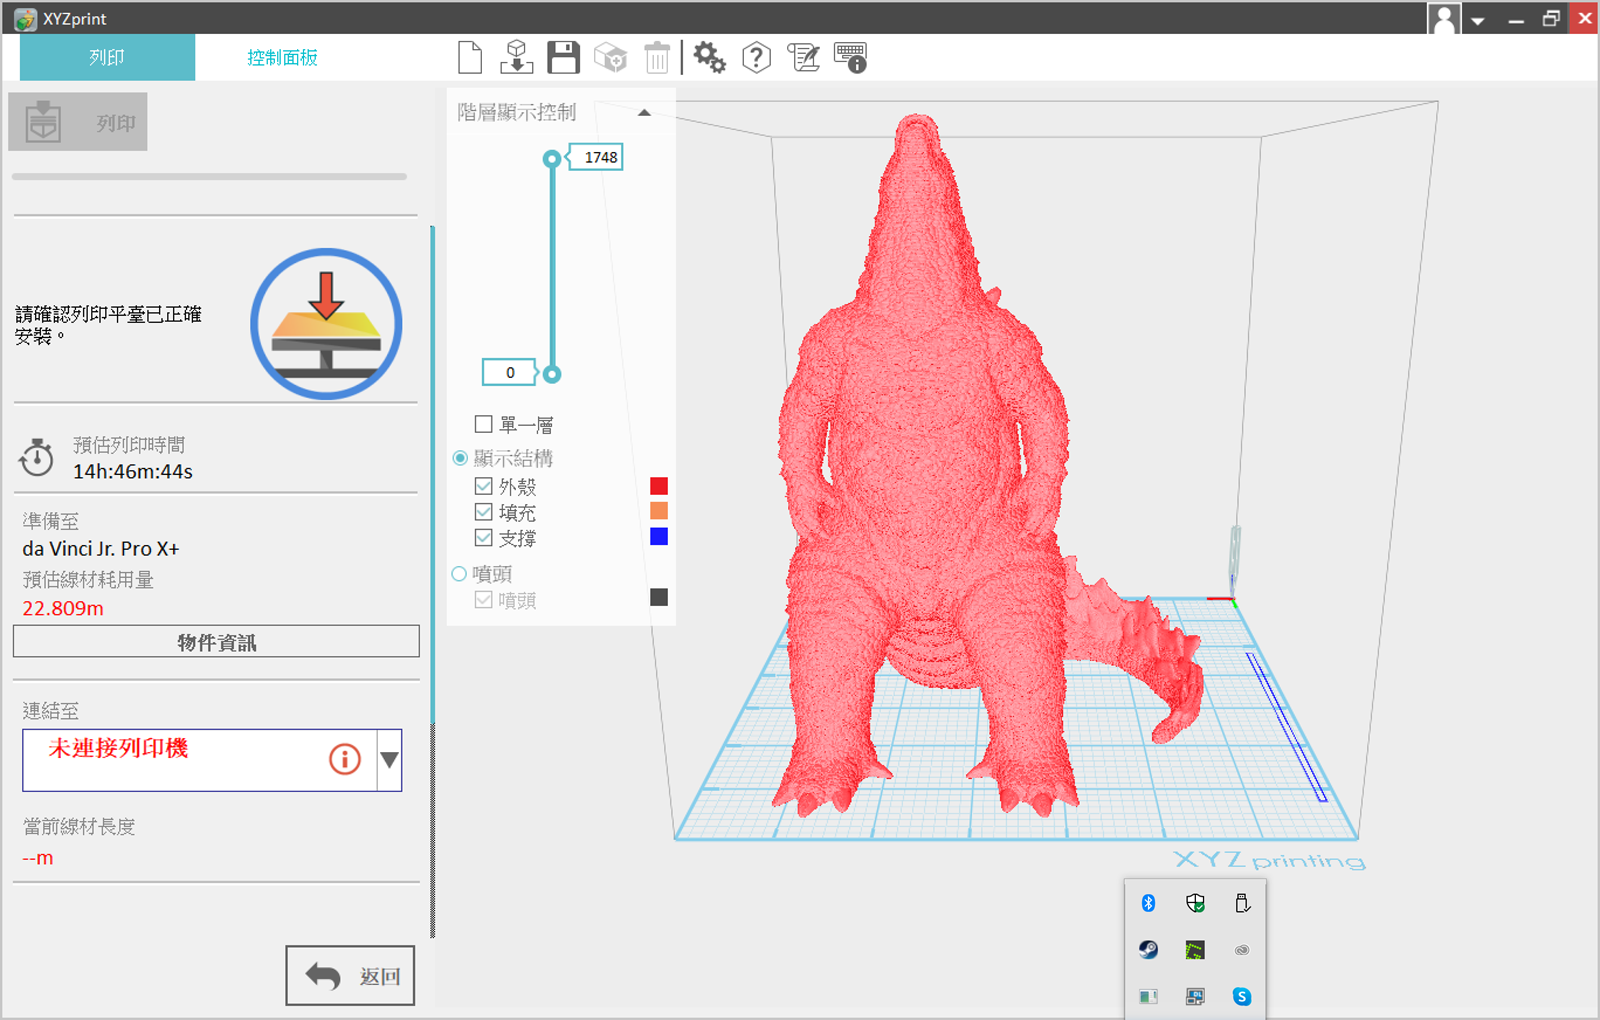Click the 返回 back button

pos(350,975)
